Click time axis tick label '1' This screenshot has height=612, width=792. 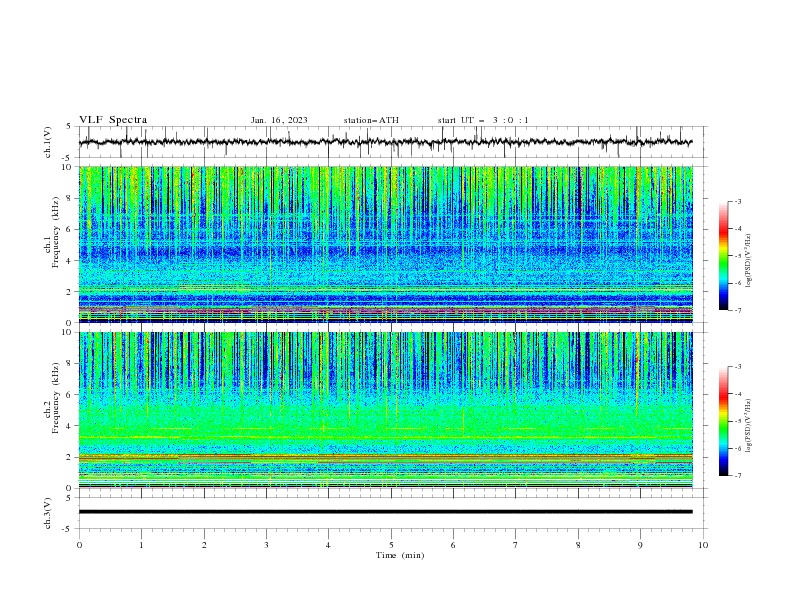141,545
